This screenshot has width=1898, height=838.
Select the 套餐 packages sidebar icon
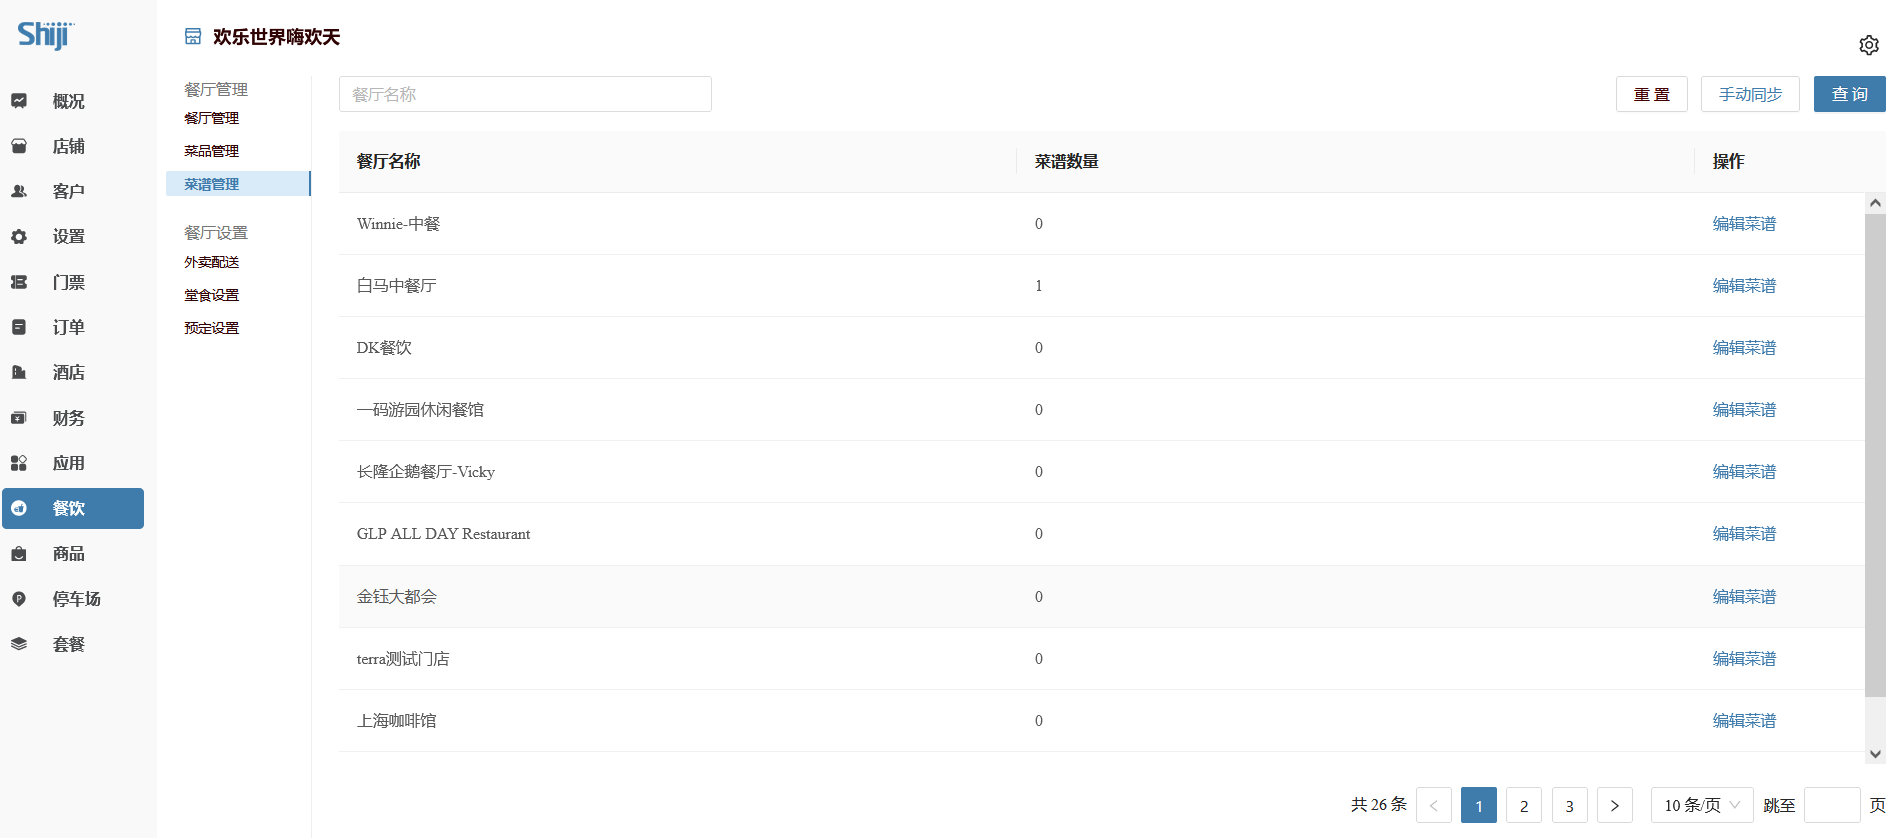coord(19,644)
